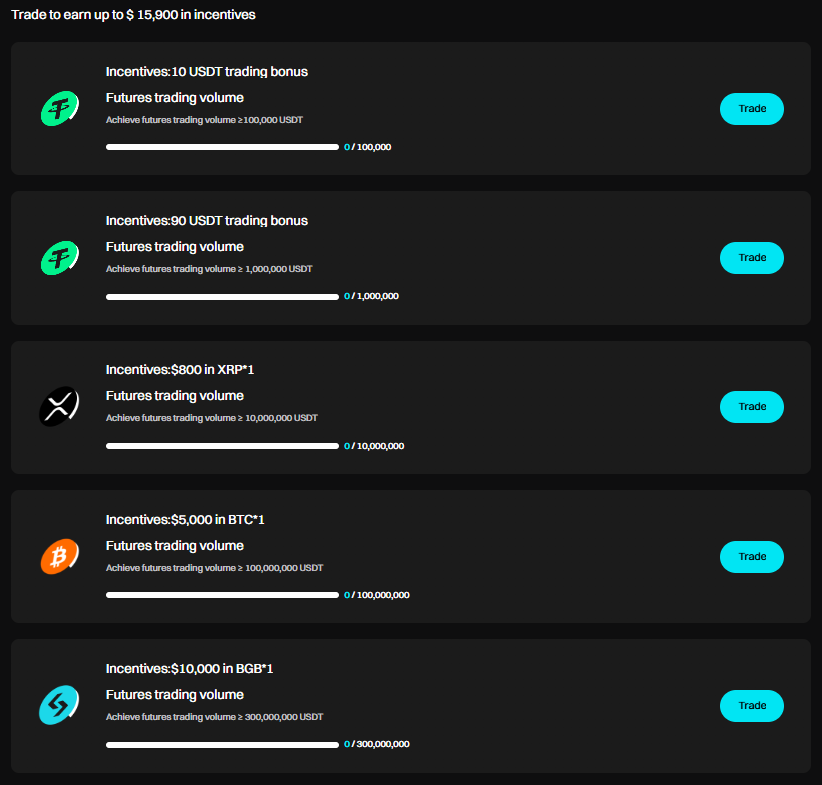Select the 'Incentives:10 USDT trading bonus' heading
The width and height of the screenshot is (822, 785).
pos(207,72)
